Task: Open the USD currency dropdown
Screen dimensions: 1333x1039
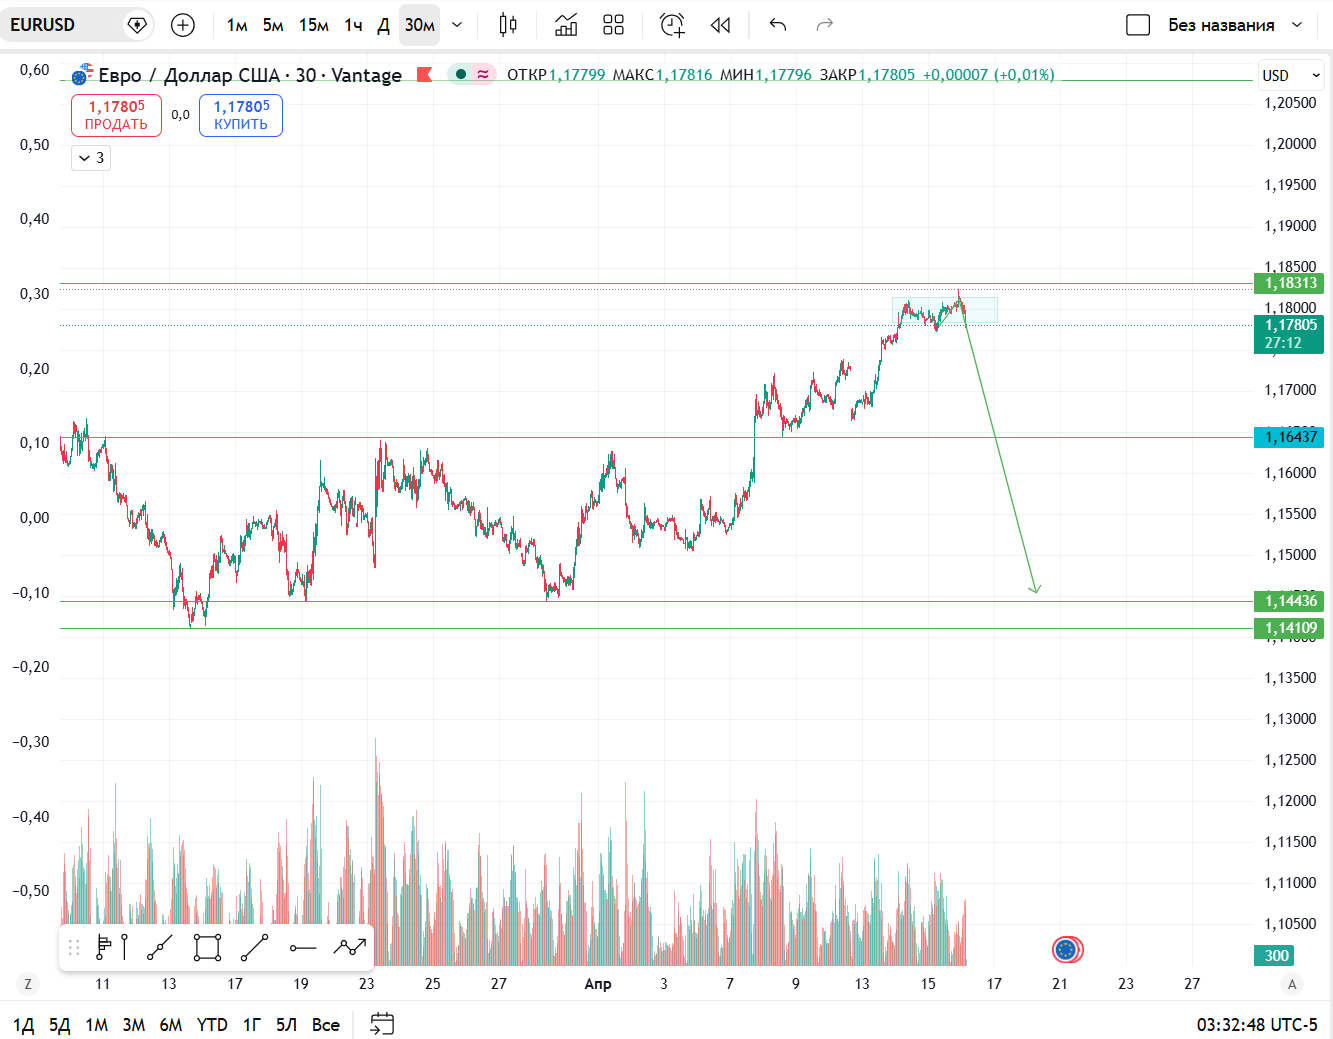Action: click(1291, 75)
